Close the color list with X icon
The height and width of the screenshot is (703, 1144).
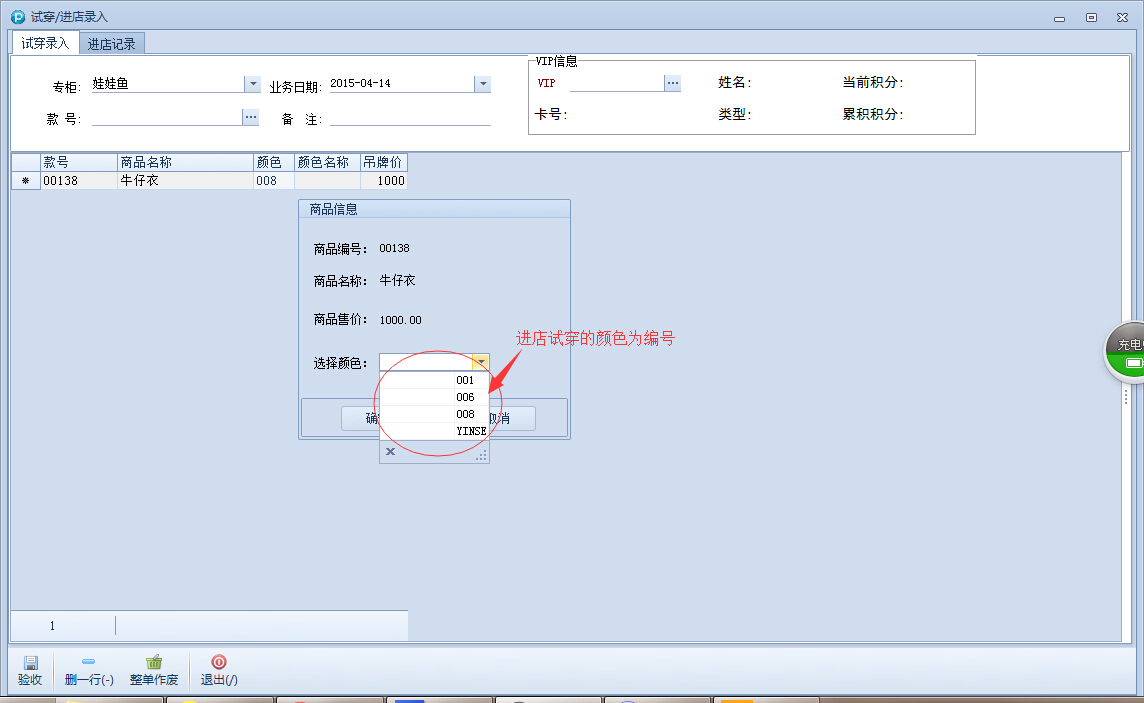[390, 452]
